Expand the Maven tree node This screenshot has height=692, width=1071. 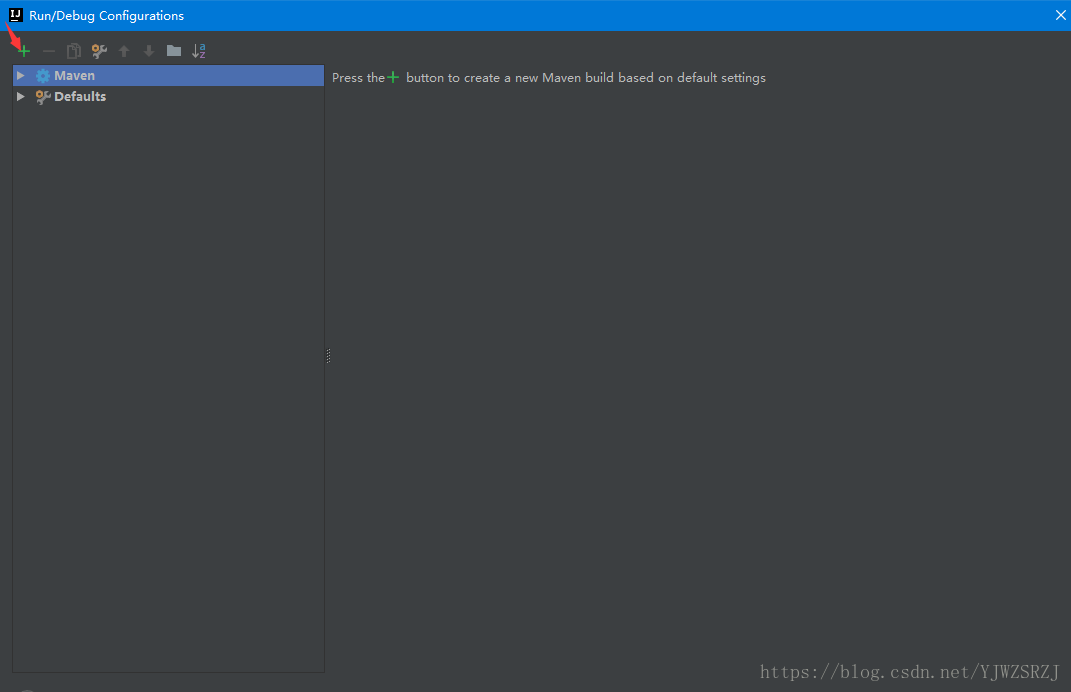coord(20,75)
